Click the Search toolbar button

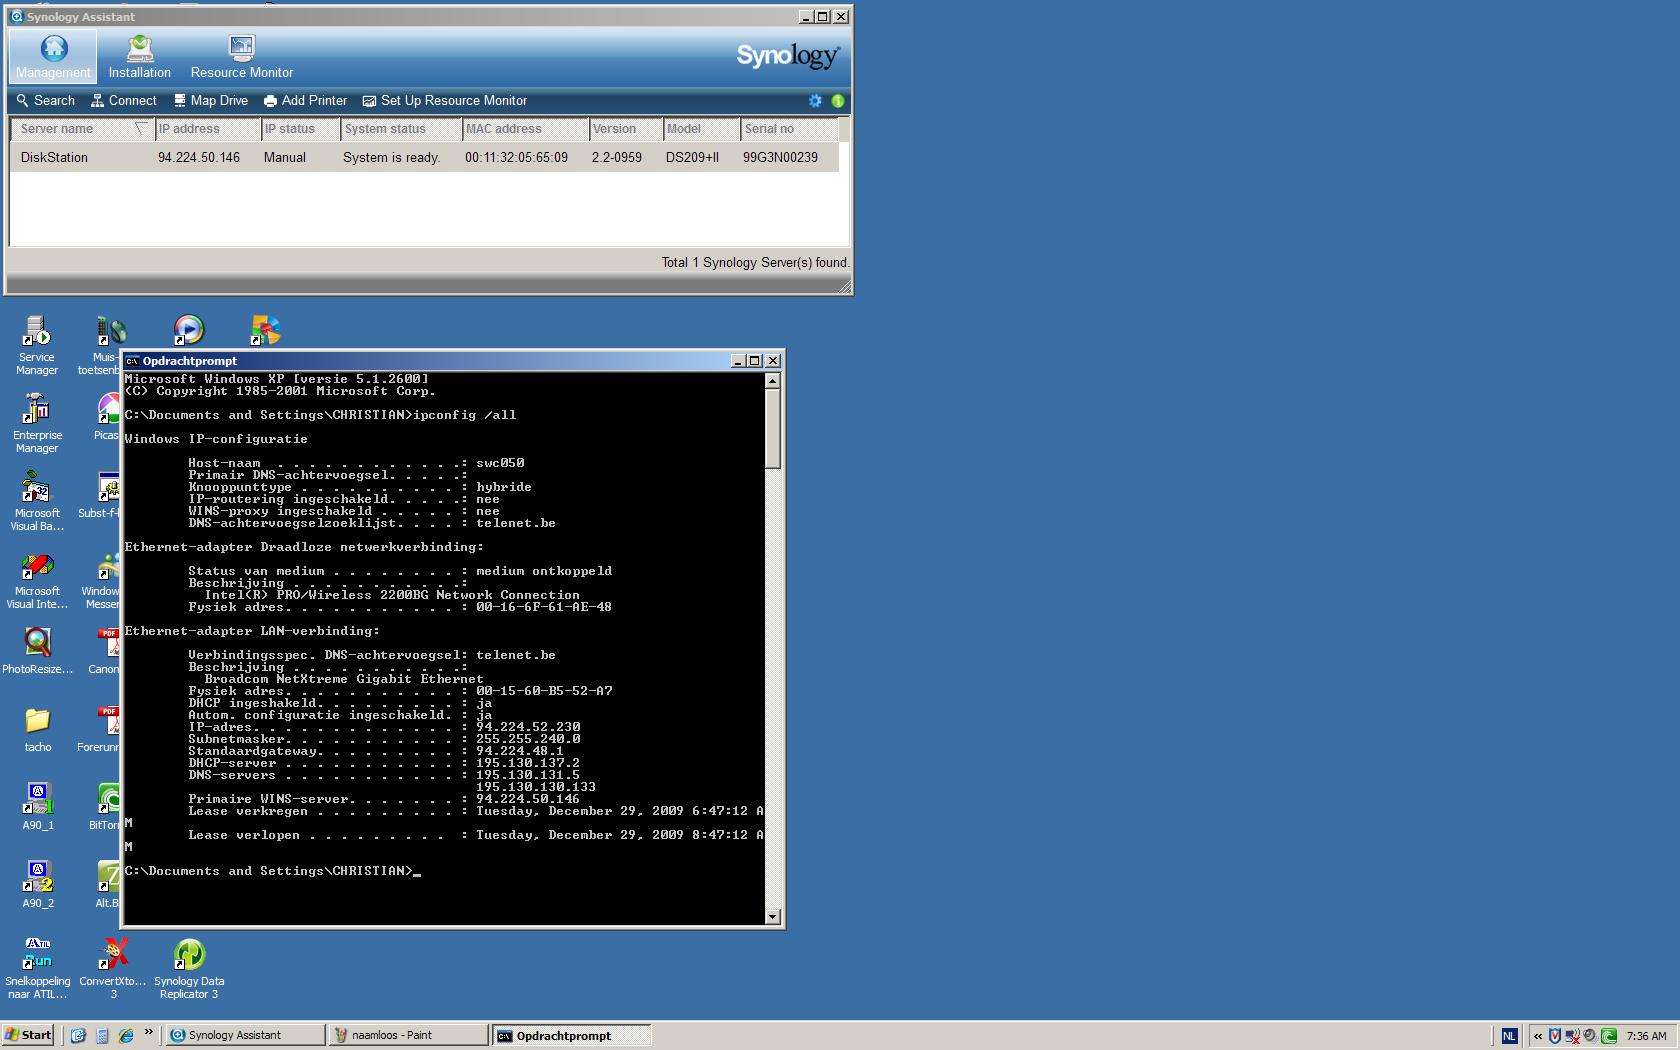point(46,101)
